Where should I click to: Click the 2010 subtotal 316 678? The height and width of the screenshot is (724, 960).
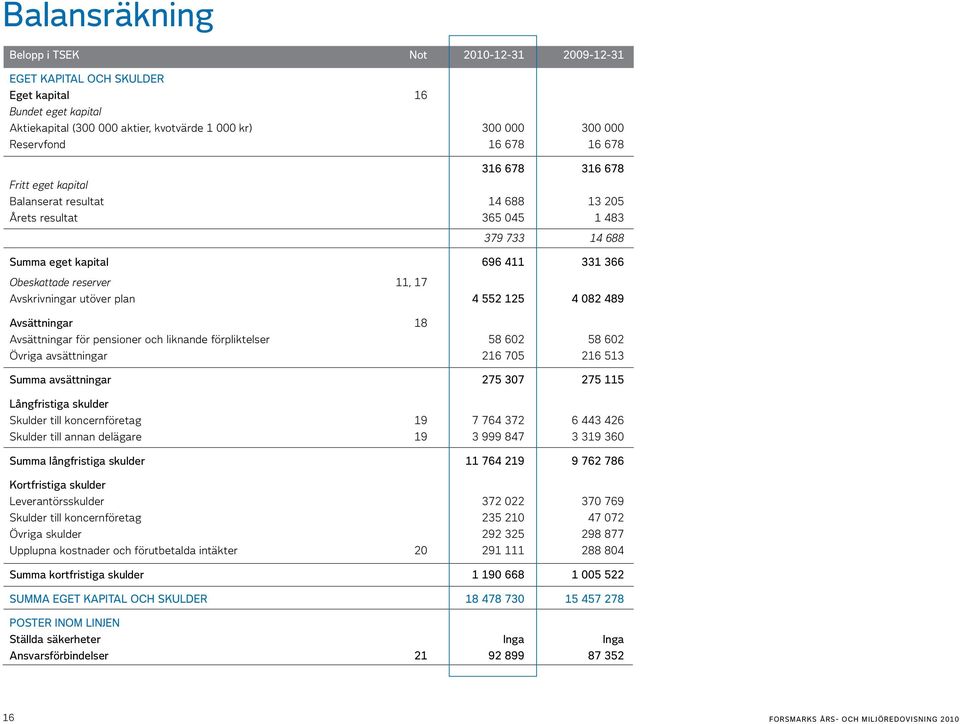point(503,168)
